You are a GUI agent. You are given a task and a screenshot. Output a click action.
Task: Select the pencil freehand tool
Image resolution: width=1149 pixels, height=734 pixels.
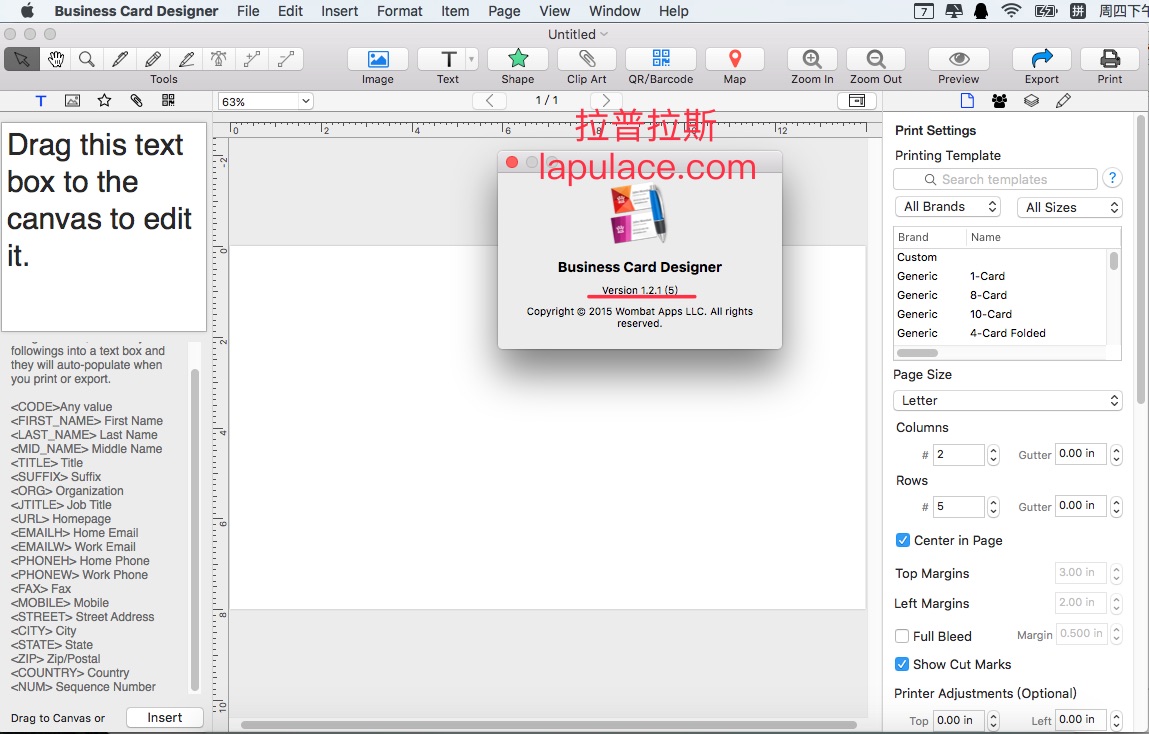pyautogui.click(x=153, y=59)
